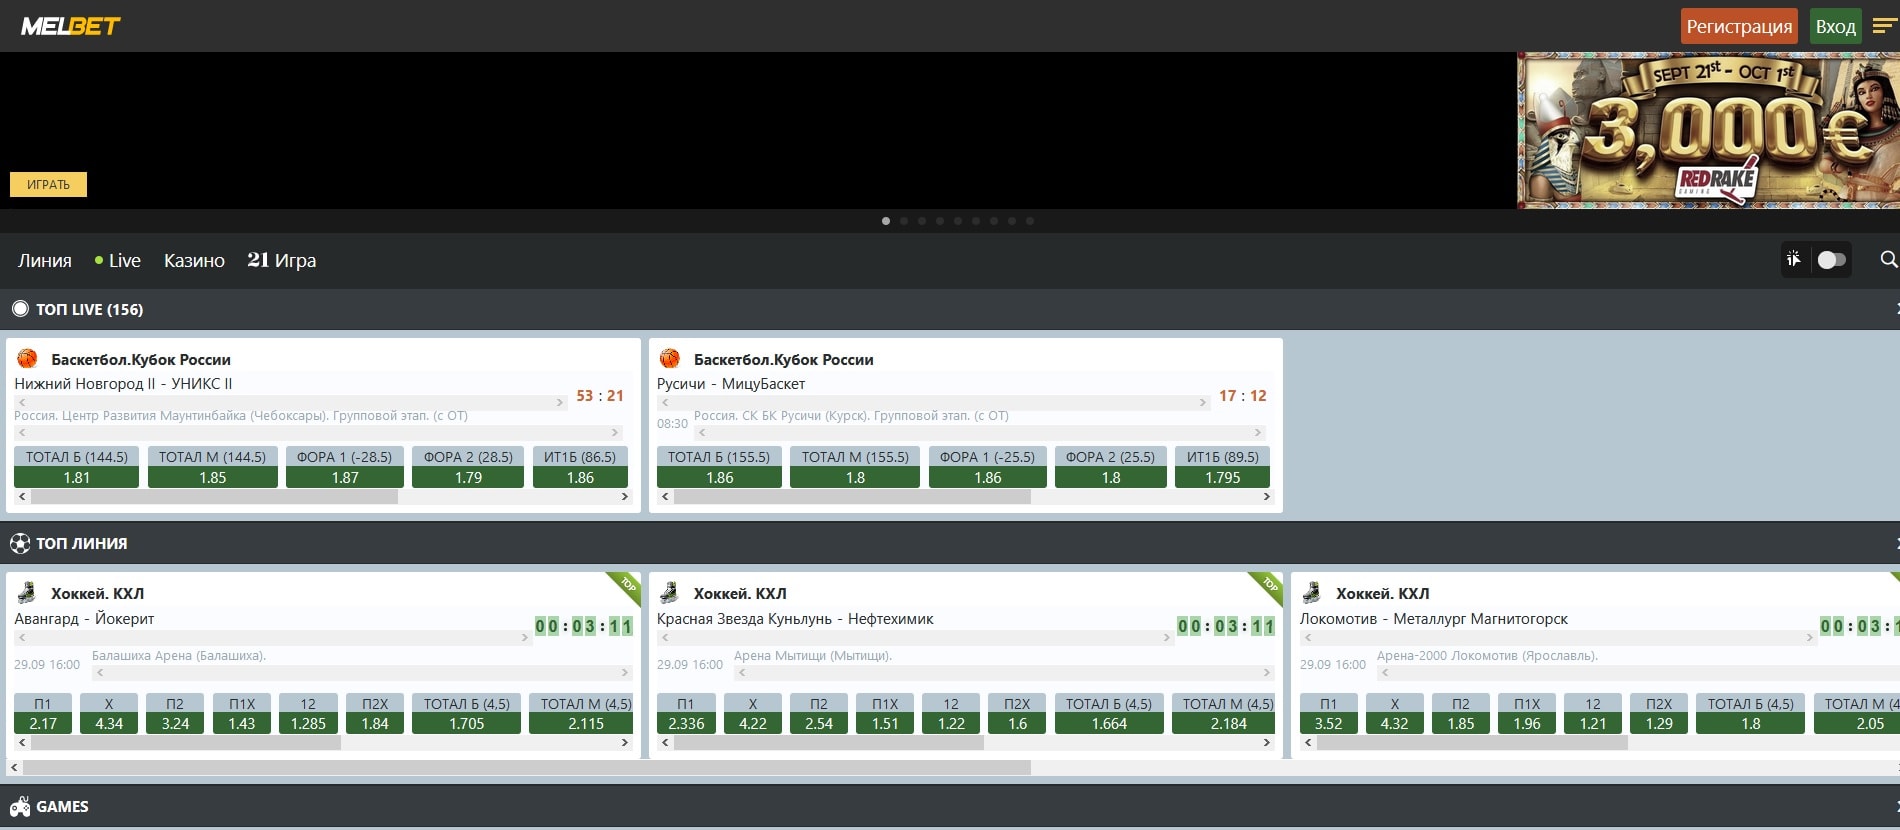Open the Казино tab
This screenshot has height=830, width=1900.
[x=194, y=260]
